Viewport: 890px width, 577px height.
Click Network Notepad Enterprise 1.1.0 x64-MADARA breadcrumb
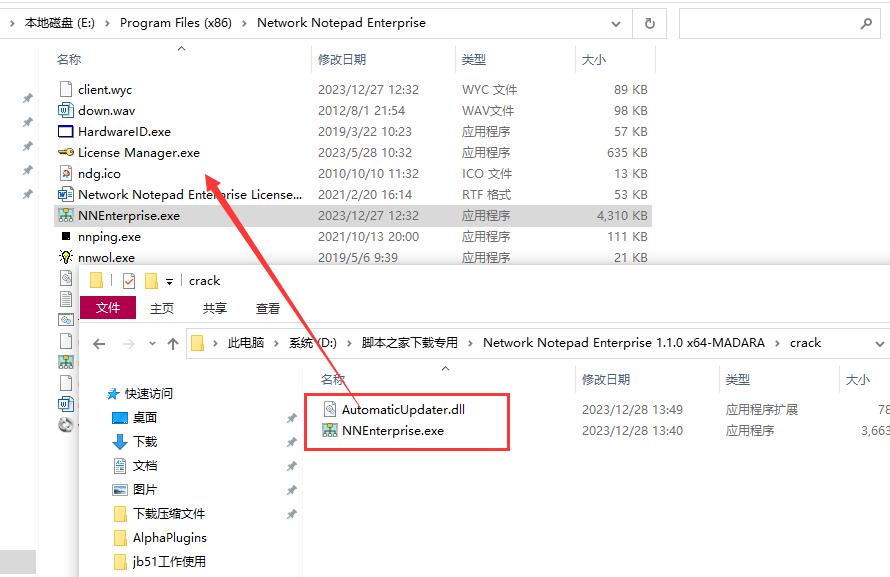(624, 343)
